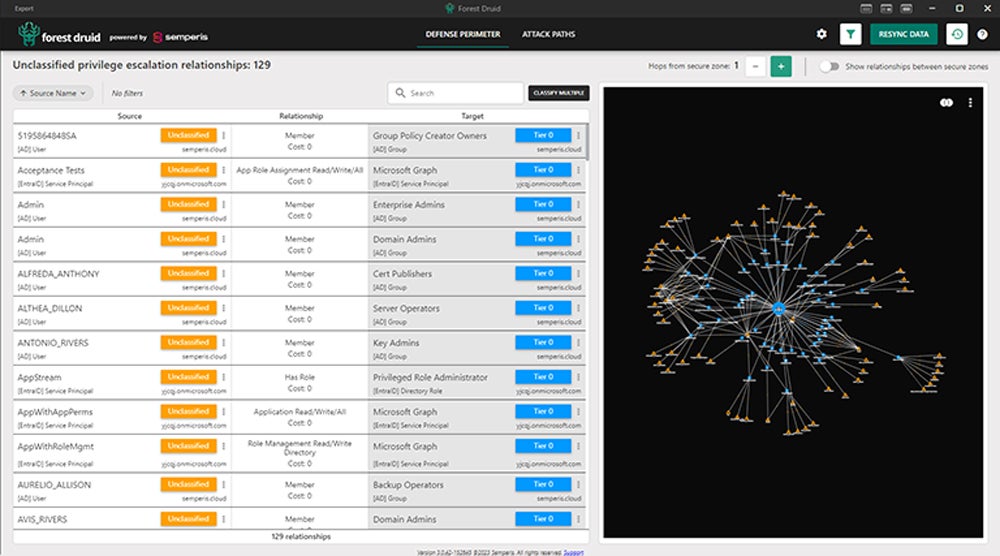Open the settings gear icon
This screenshot has height=556, width=1000.
pos(822,34)
